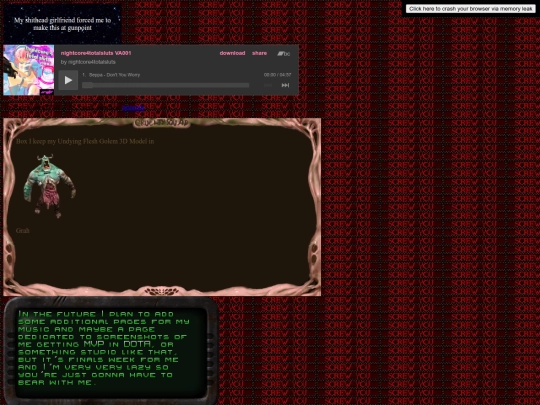The image size is (540, 405).
Task: Open the 'by nightcore4totalsluts' artist link
Action: (x=88, y=62)
